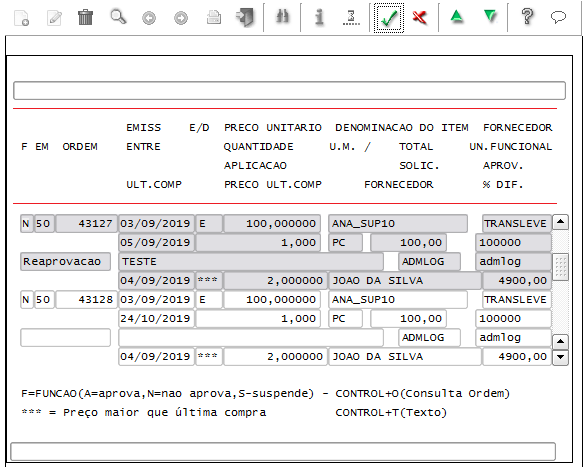Click the green checkmark confirm icon
The height and width of the screenshot is (467, 584).
pyautogui.click(x=388, y=18)
